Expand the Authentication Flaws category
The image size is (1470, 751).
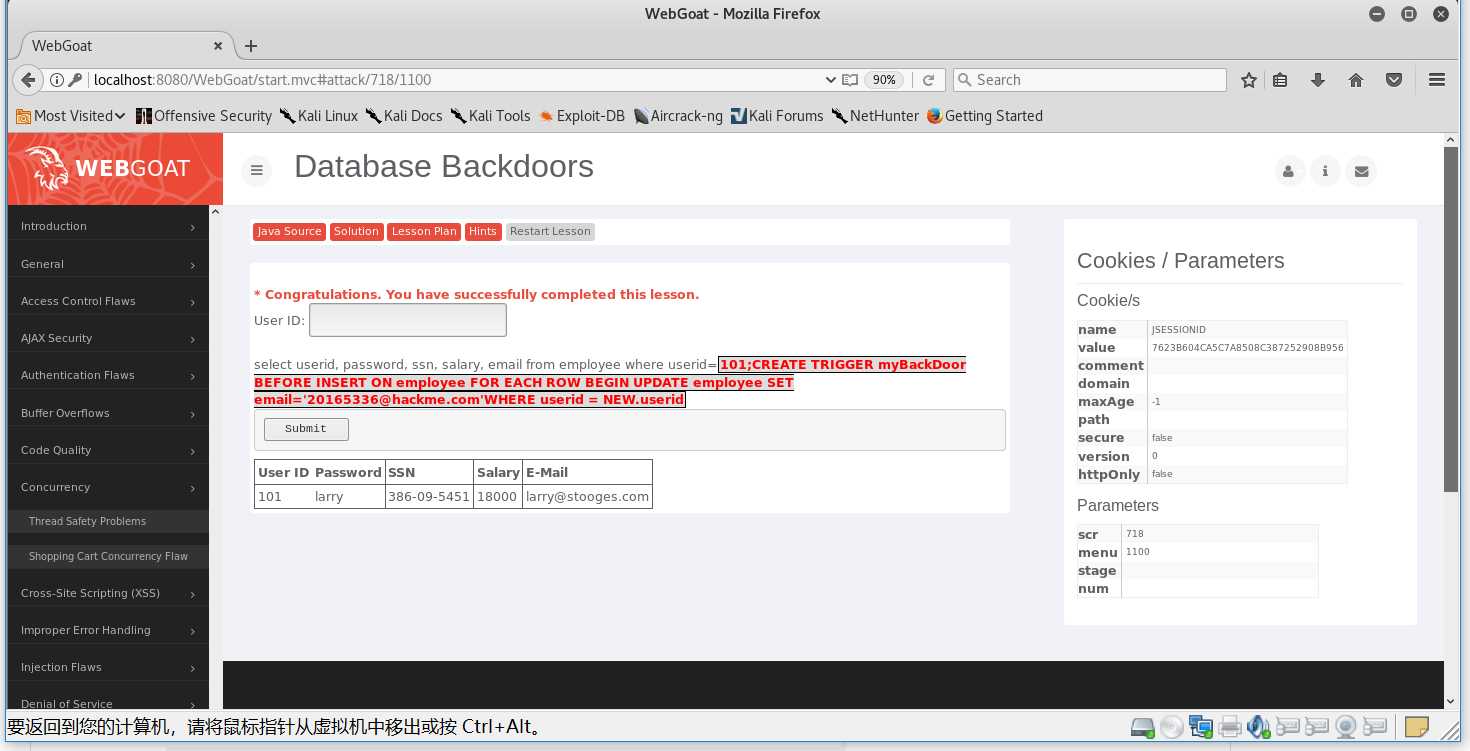[x=108, y=375]
